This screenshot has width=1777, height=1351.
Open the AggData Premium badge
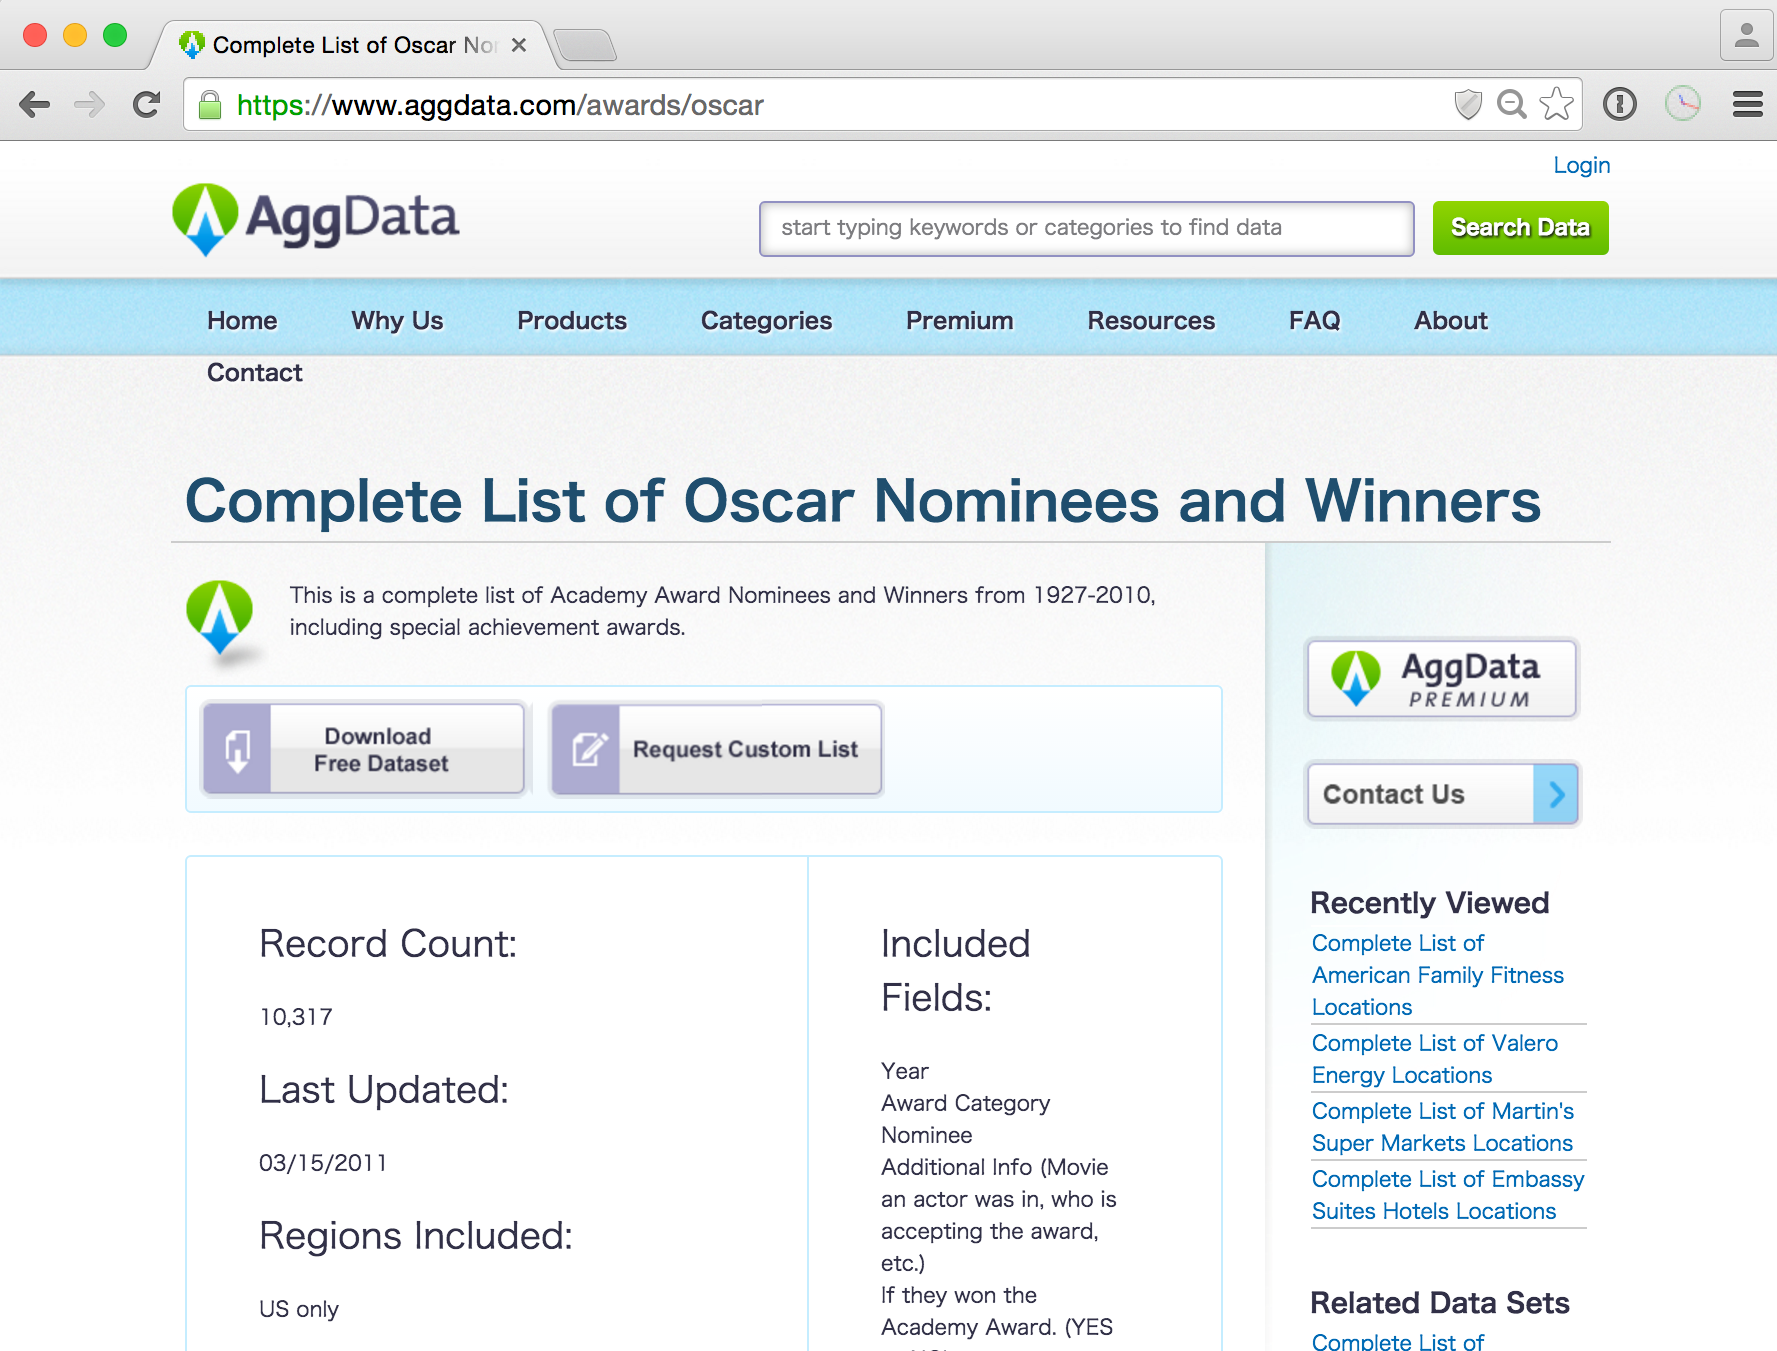(1441, 679)
